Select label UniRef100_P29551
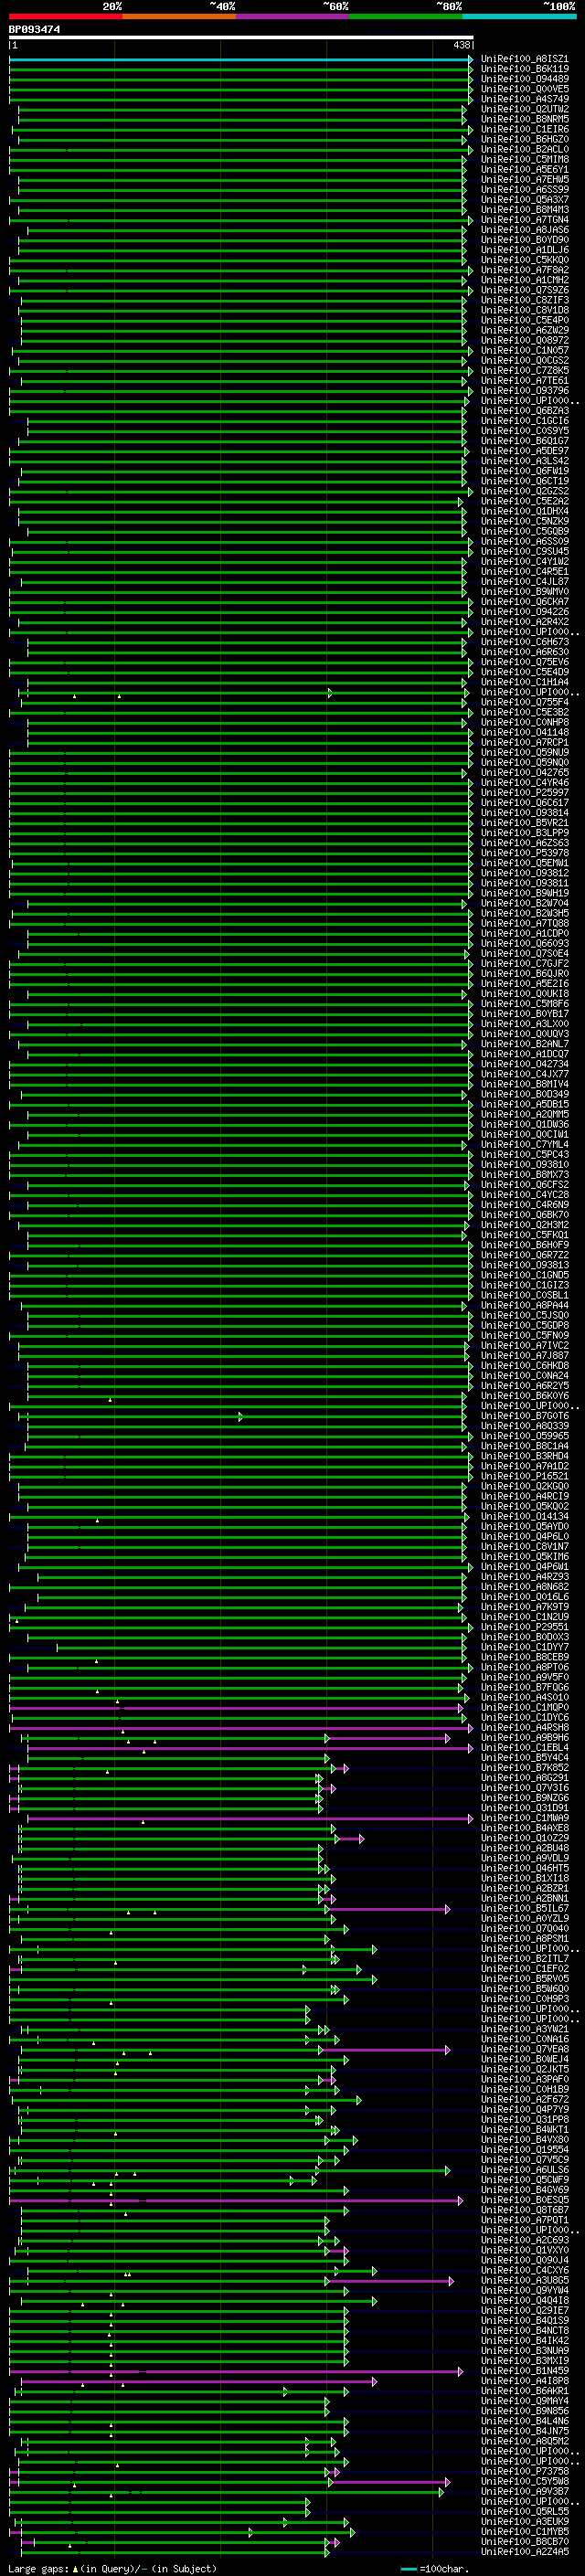Screen dimensions: 585x2576 click(x=525, y=1627)
